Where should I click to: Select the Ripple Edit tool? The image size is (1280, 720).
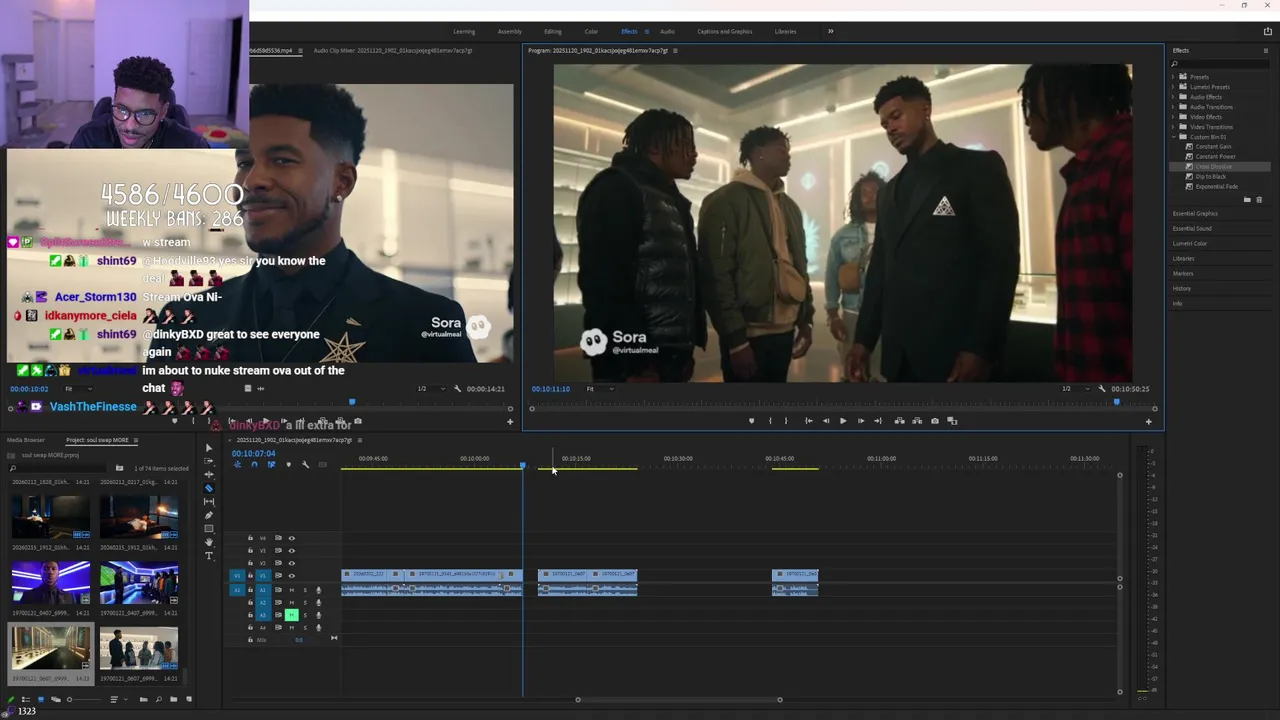pyautogui.click(x=209, y=475)
